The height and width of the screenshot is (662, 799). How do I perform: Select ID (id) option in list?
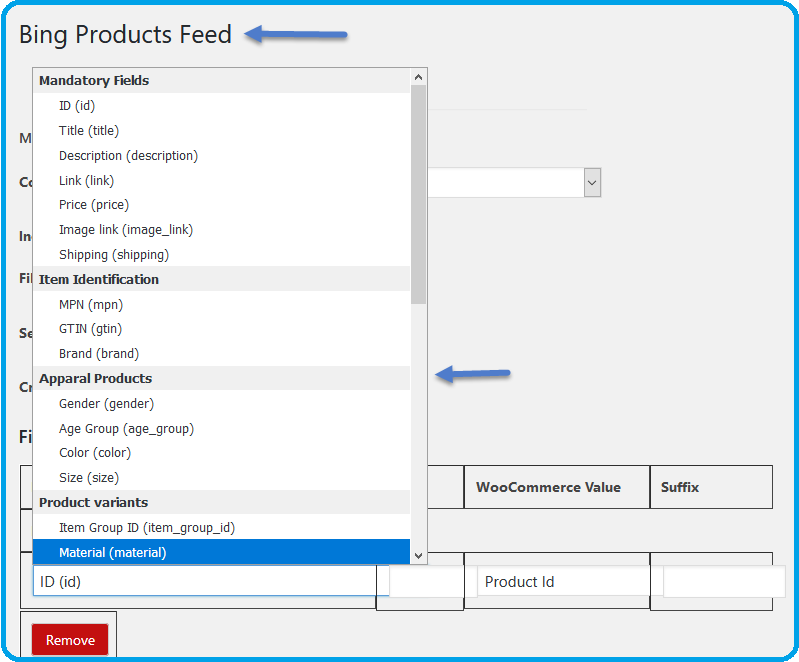(x=221, y=105)
